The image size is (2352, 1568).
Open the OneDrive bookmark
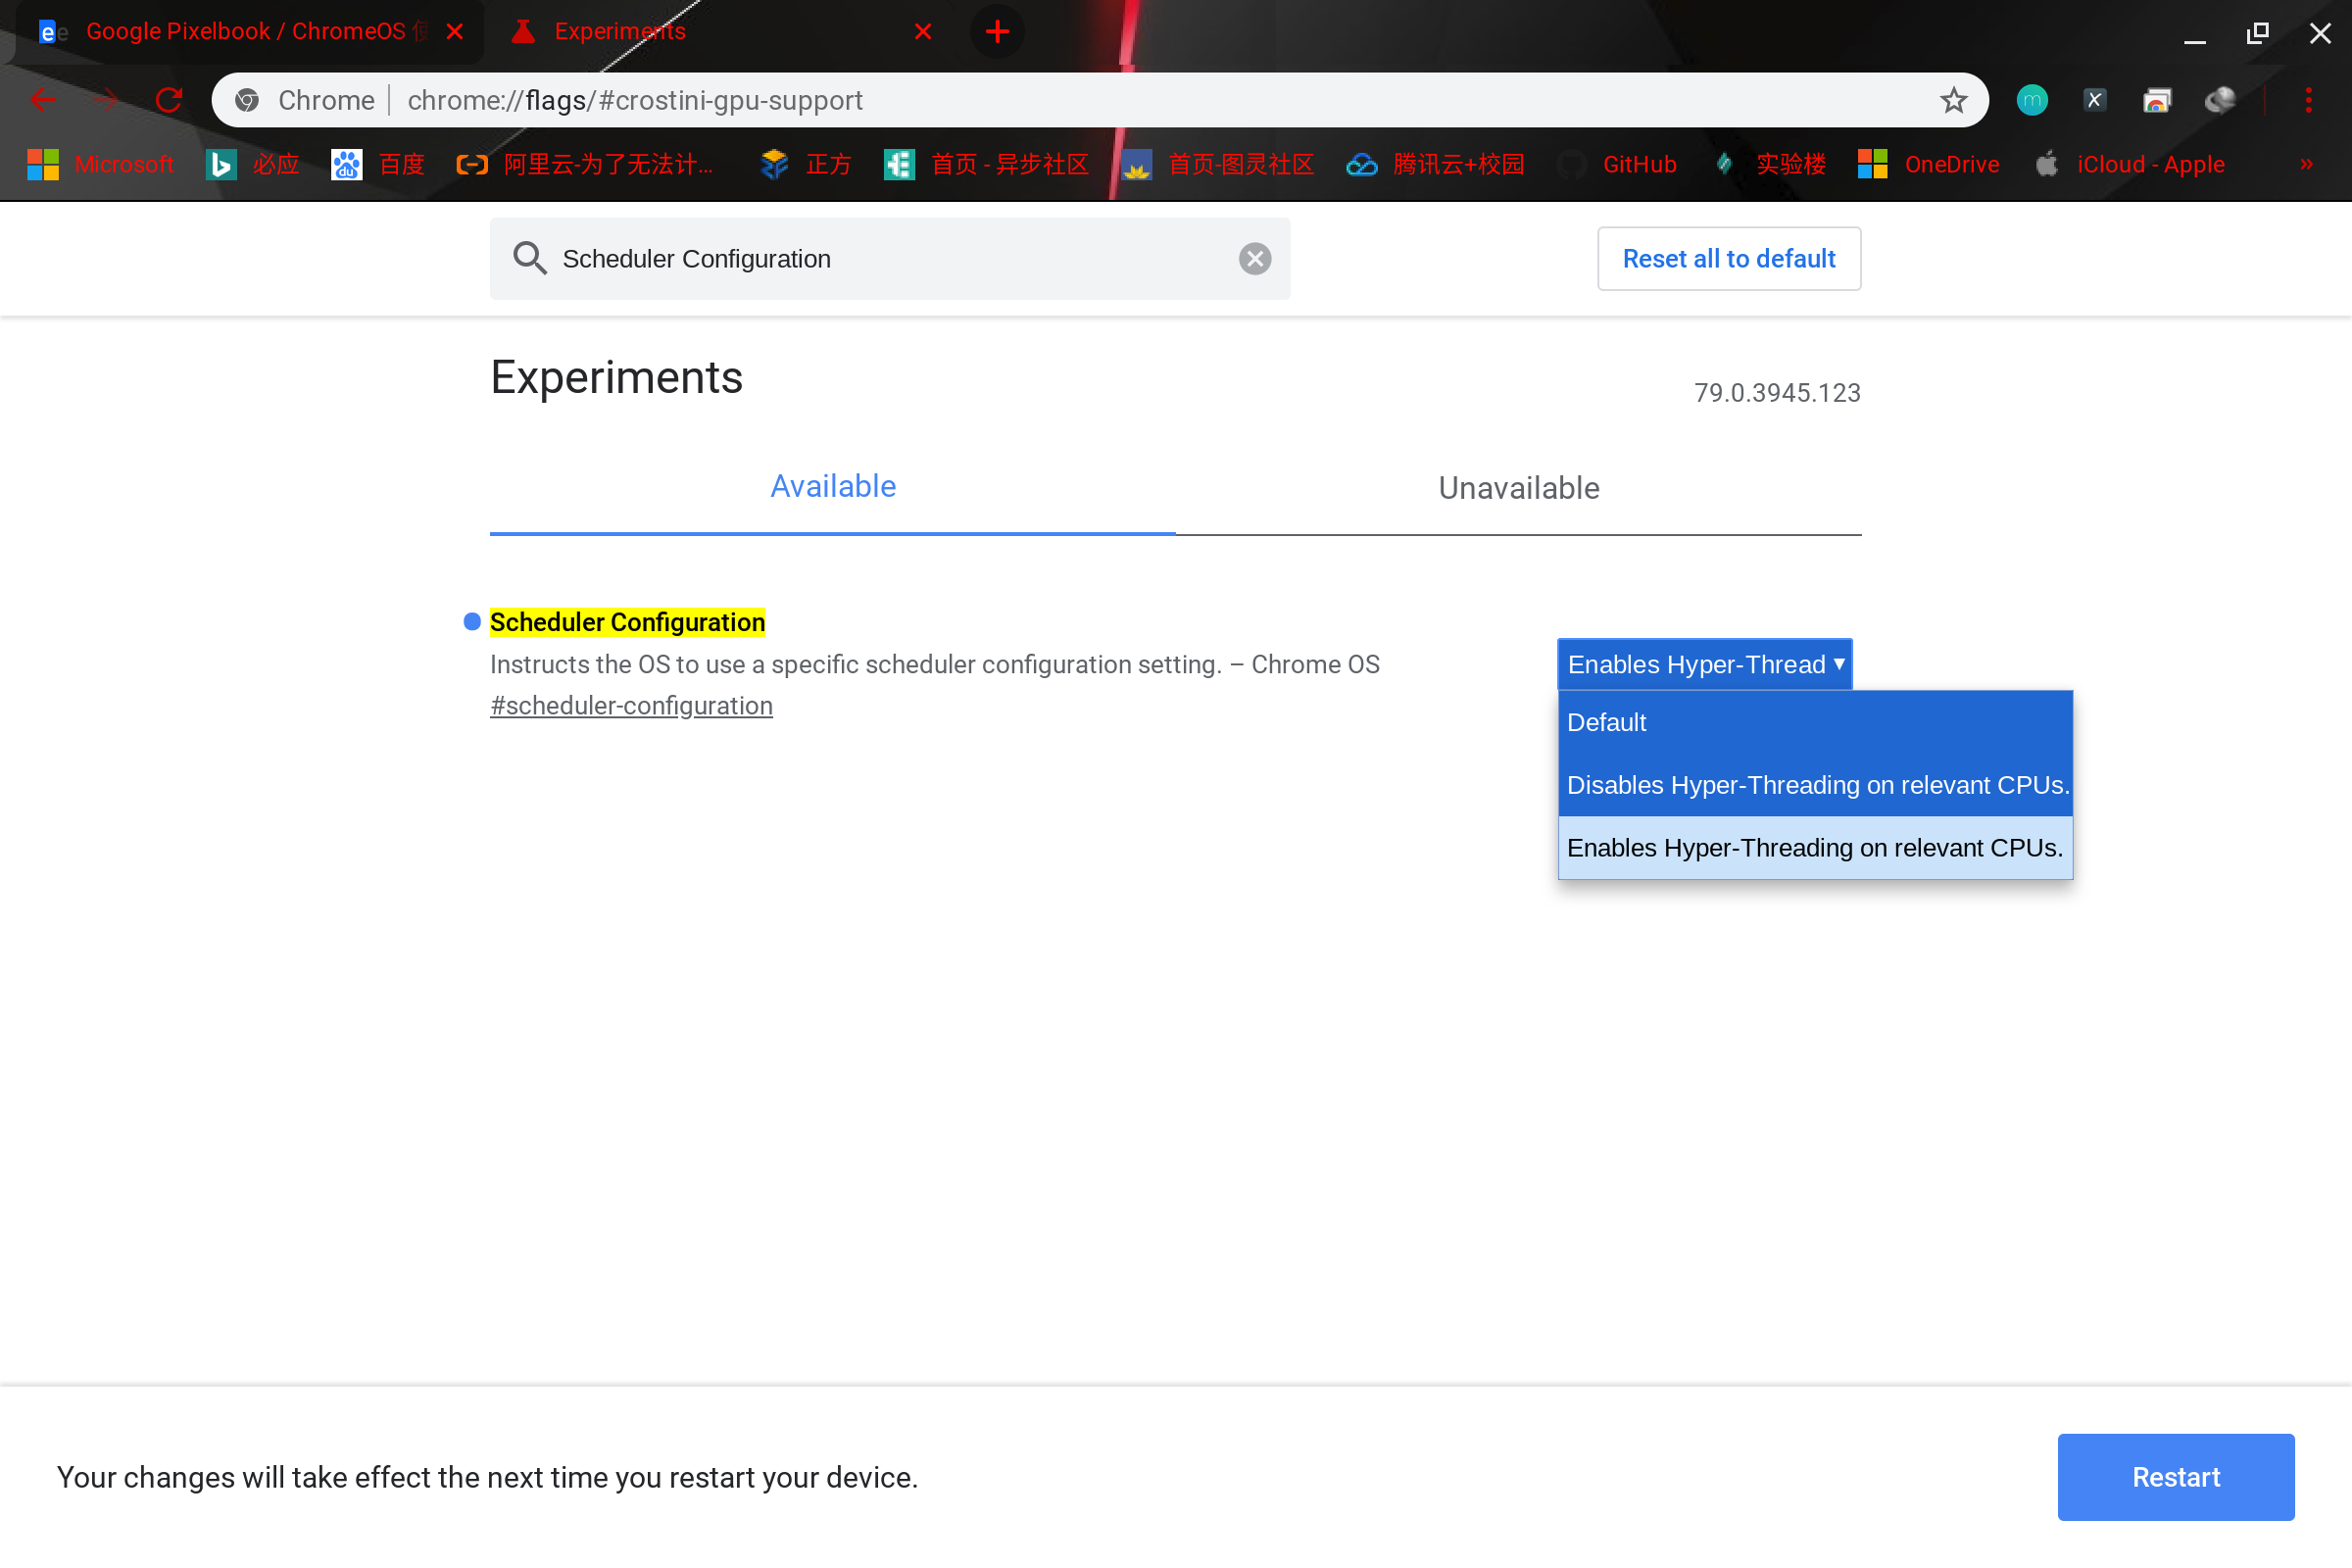coord(1950,164)
